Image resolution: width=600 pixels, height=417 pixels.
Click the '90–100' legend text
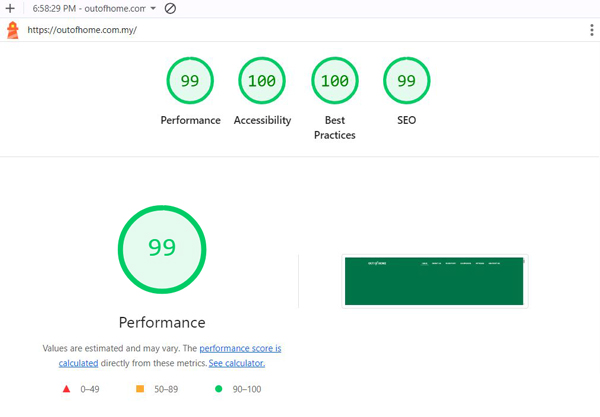(x=247, y=389)
